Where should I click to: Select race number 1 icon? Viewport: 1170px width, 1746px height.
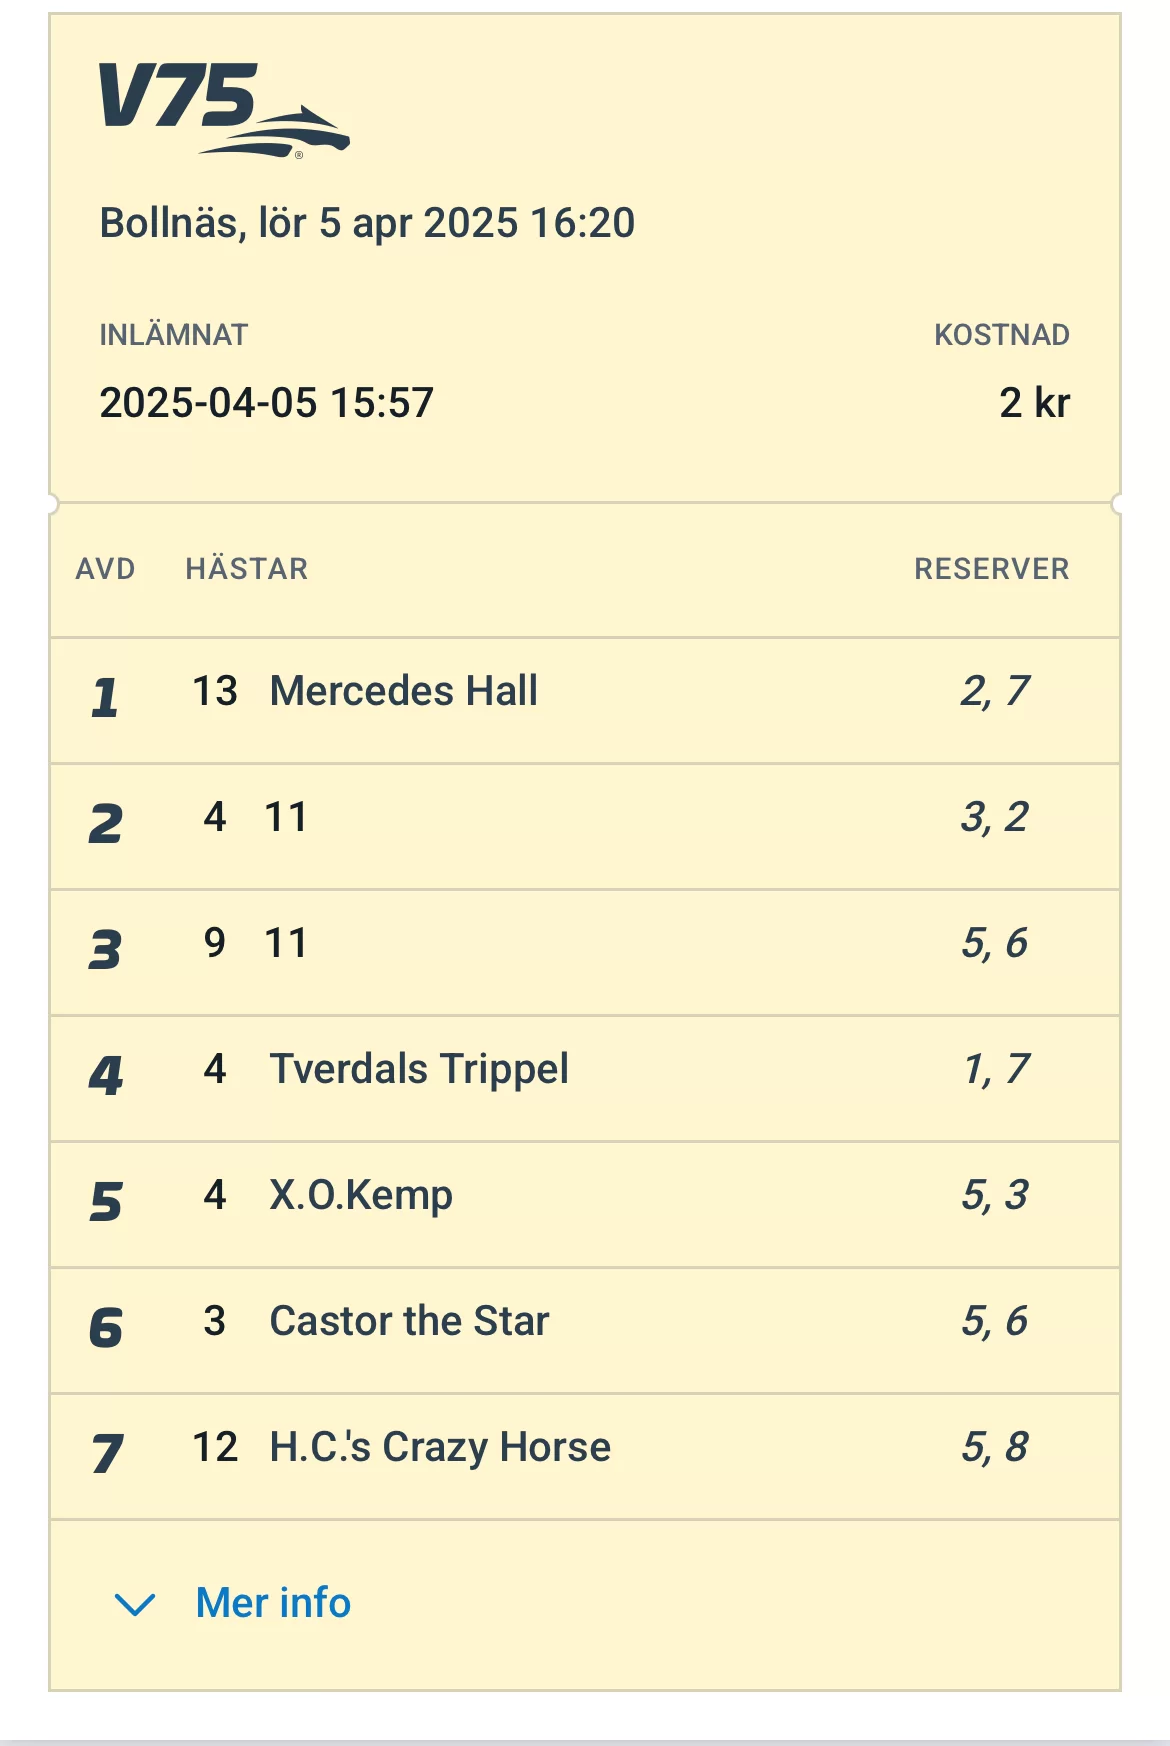point(105,697)
